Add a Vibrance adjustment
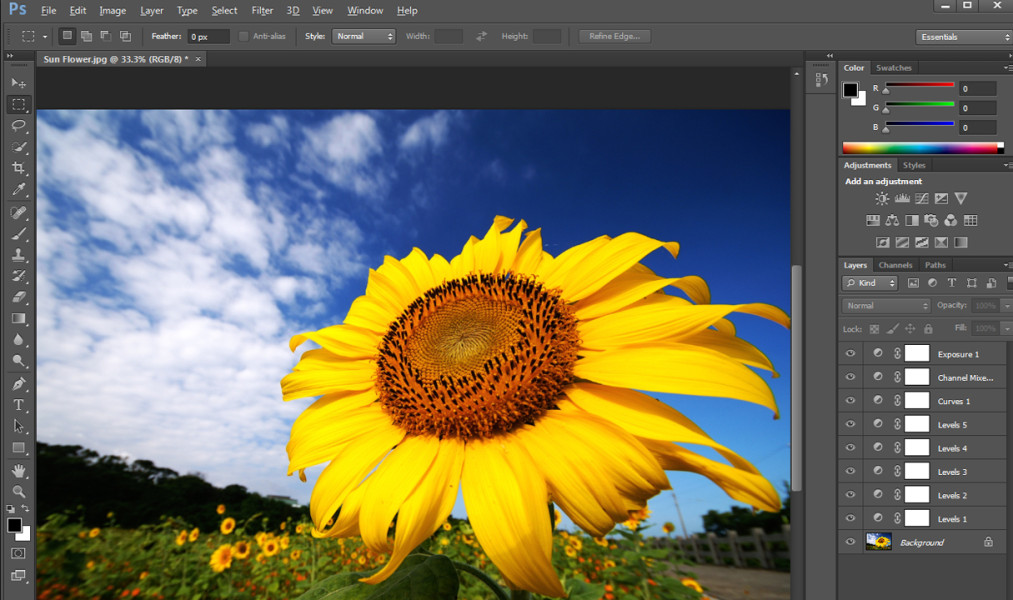The width and height of the screenshot is (1013, 600). pyautogui.click(x=961, y=199)
